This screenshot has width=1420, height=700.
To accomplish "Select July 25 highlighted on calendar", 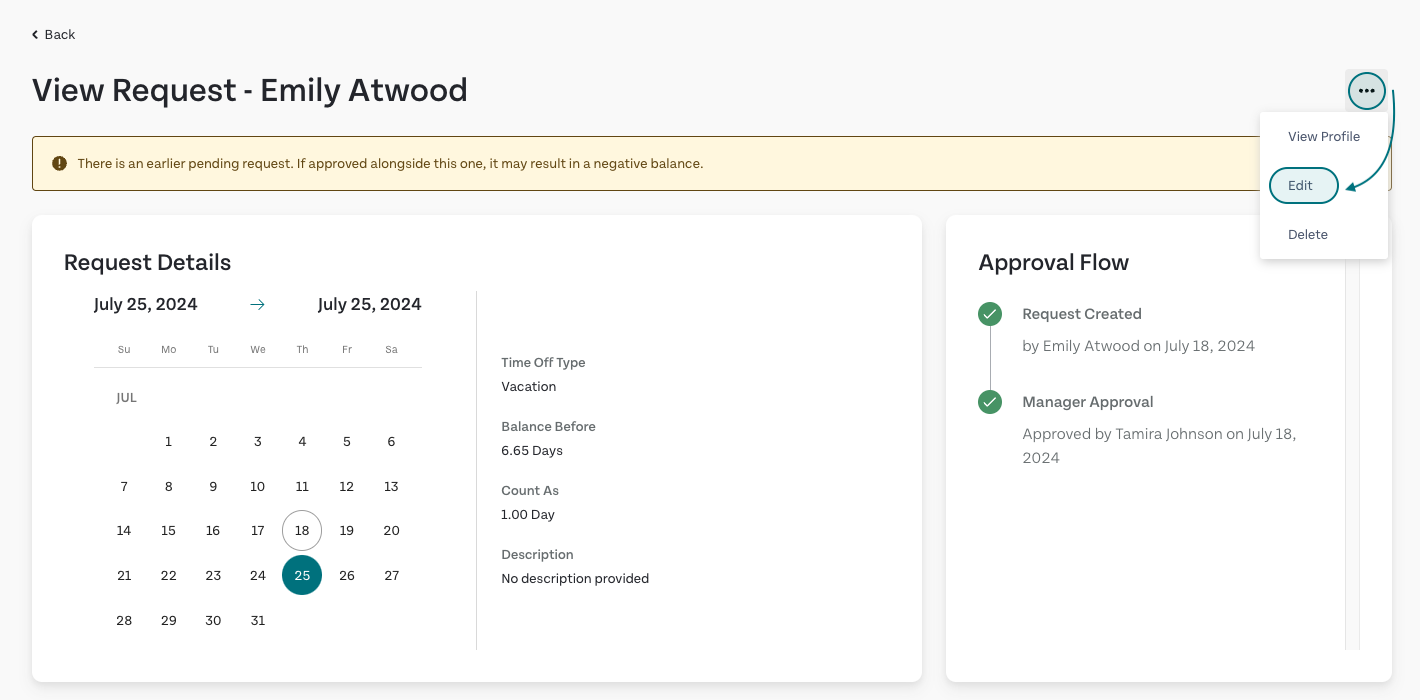I will (302, 575).
